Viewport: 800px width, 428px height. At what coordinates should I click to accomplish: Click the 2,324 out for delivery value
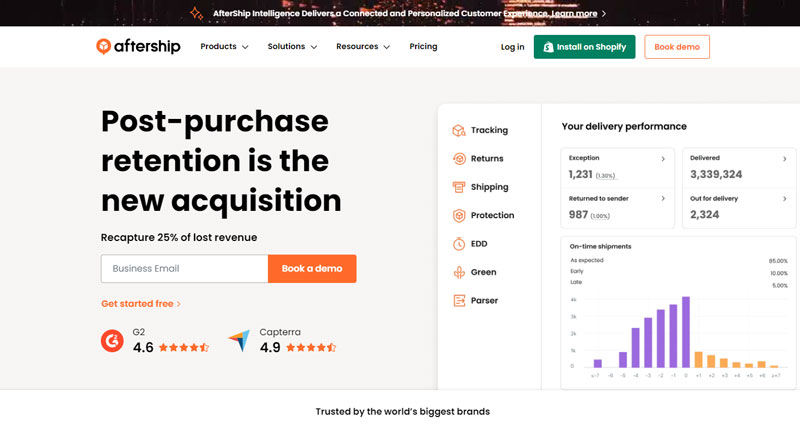(x=705, y=215)
